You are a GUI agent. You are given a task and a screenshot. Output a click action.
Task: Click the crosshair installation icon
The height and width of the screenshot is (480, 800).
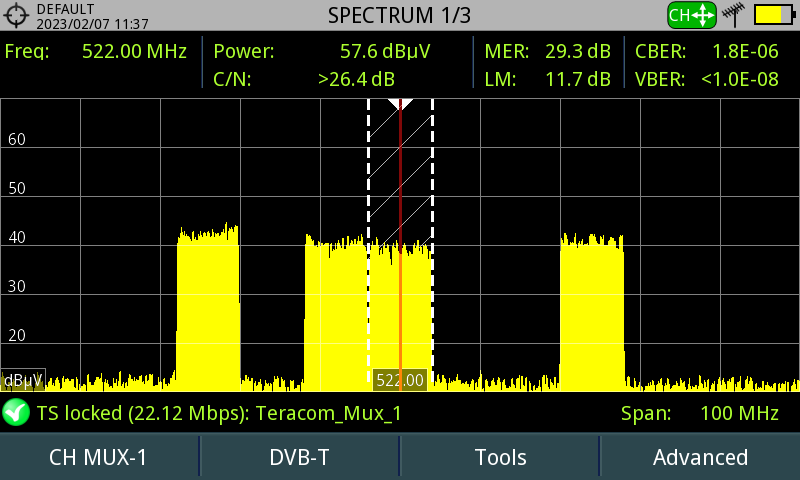[x=16, y=15]
